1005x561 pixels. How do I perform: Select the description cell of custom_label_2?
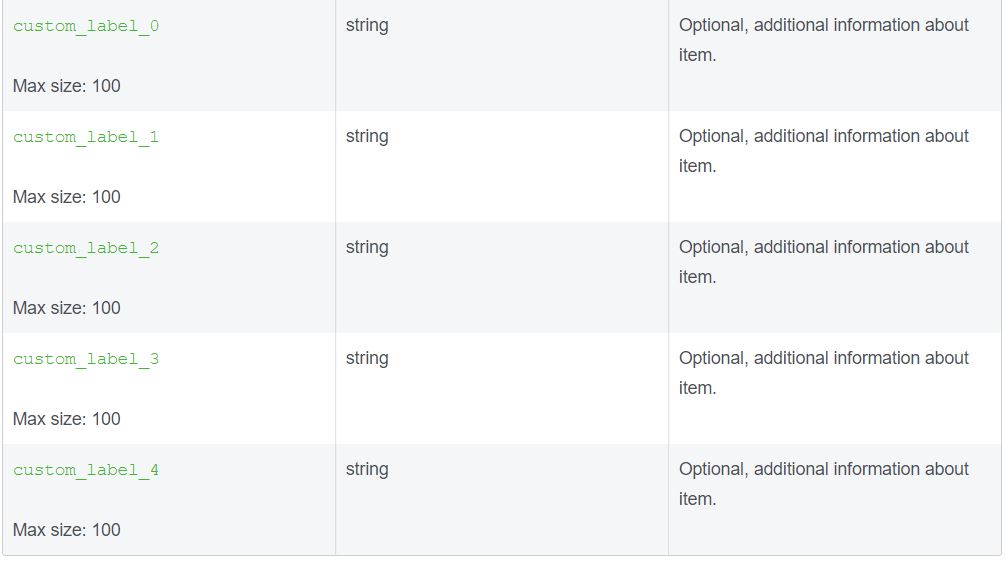823,262
